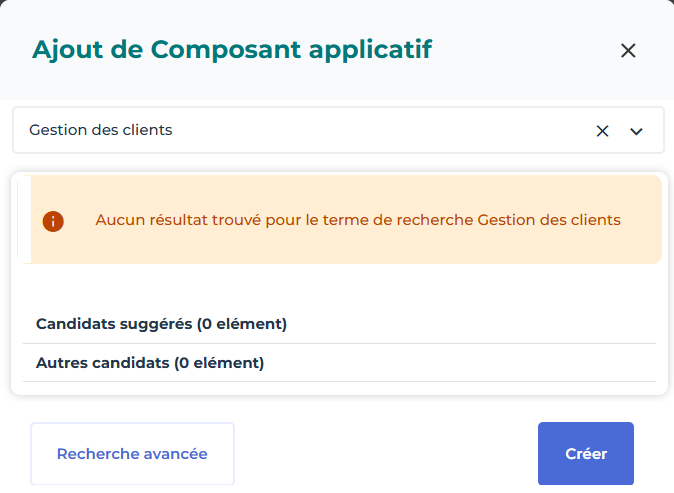Image resolution: width=674 pixels, height=493 pixels.
Task: Click the "(0 elément)" count beside Autres candidats
Action: (x=219, y=363)
